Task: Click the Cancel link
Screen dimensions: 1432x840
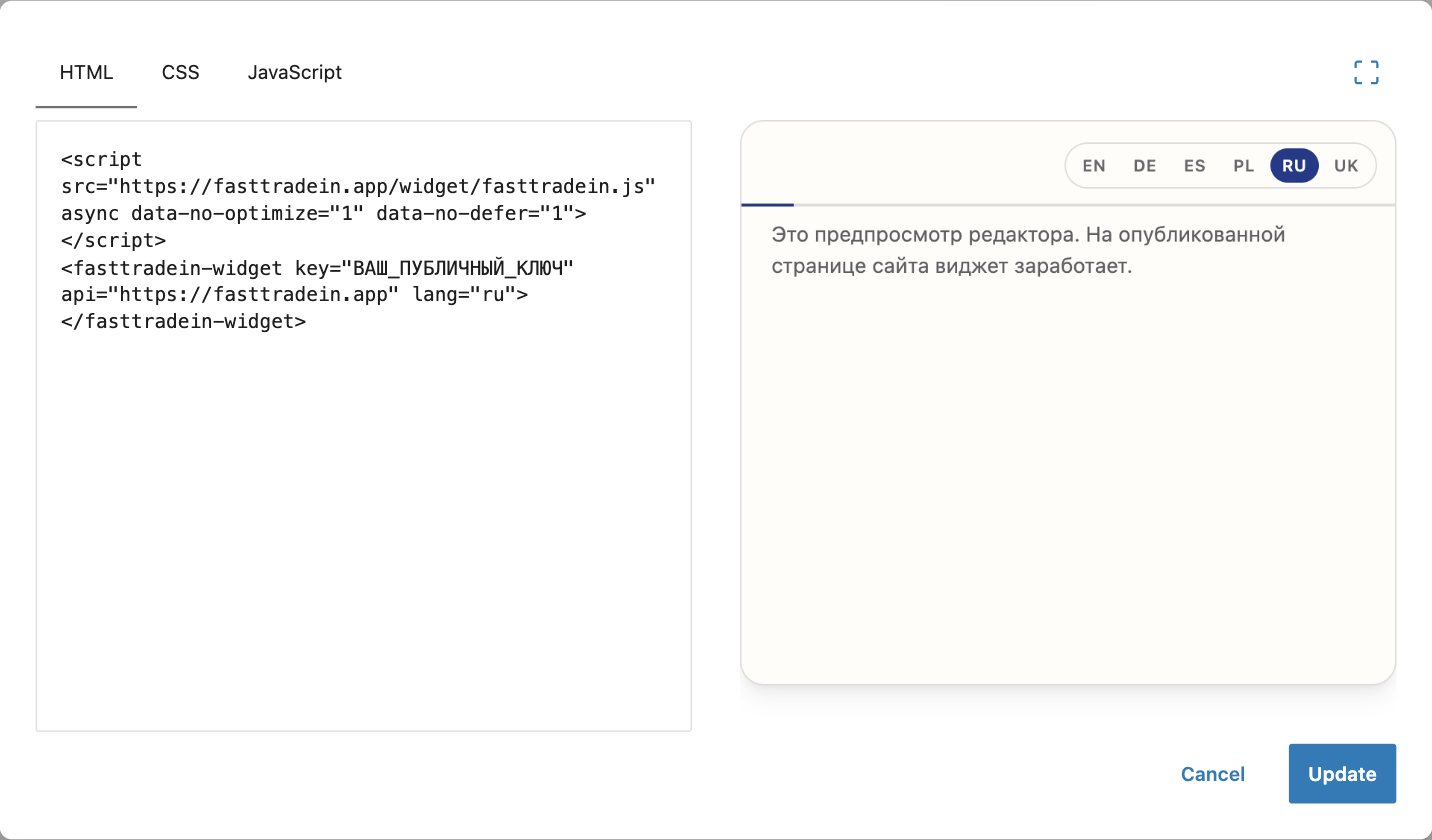Action: click(x=1213, y=774)
